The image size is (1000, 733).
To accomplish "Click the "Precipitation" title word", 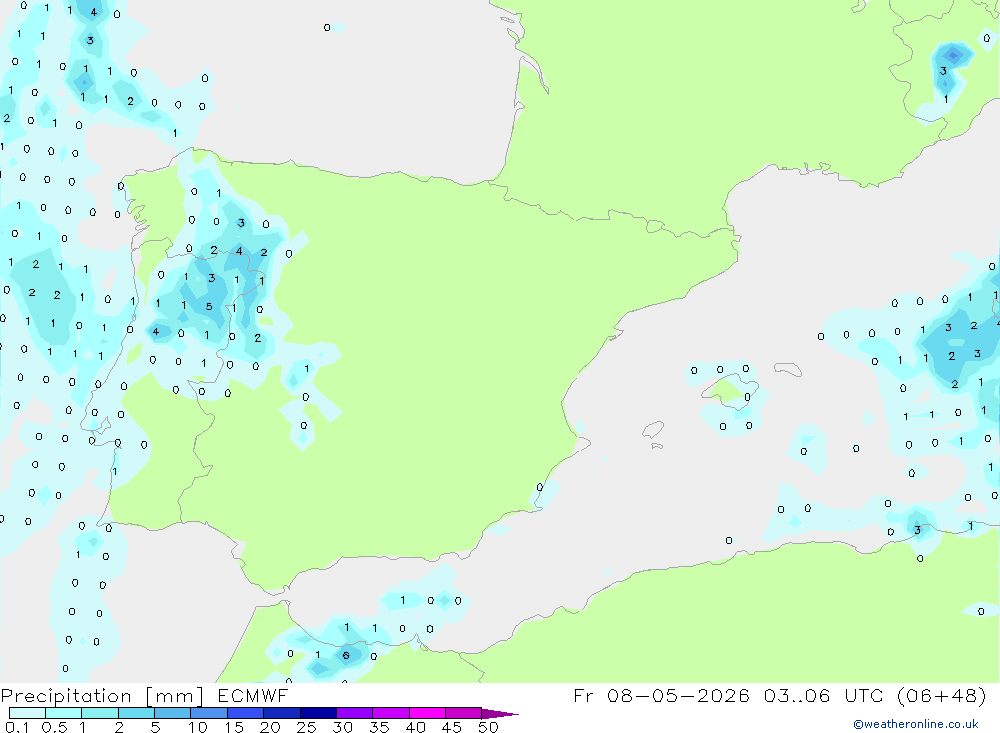I will [x=66, y=696].
